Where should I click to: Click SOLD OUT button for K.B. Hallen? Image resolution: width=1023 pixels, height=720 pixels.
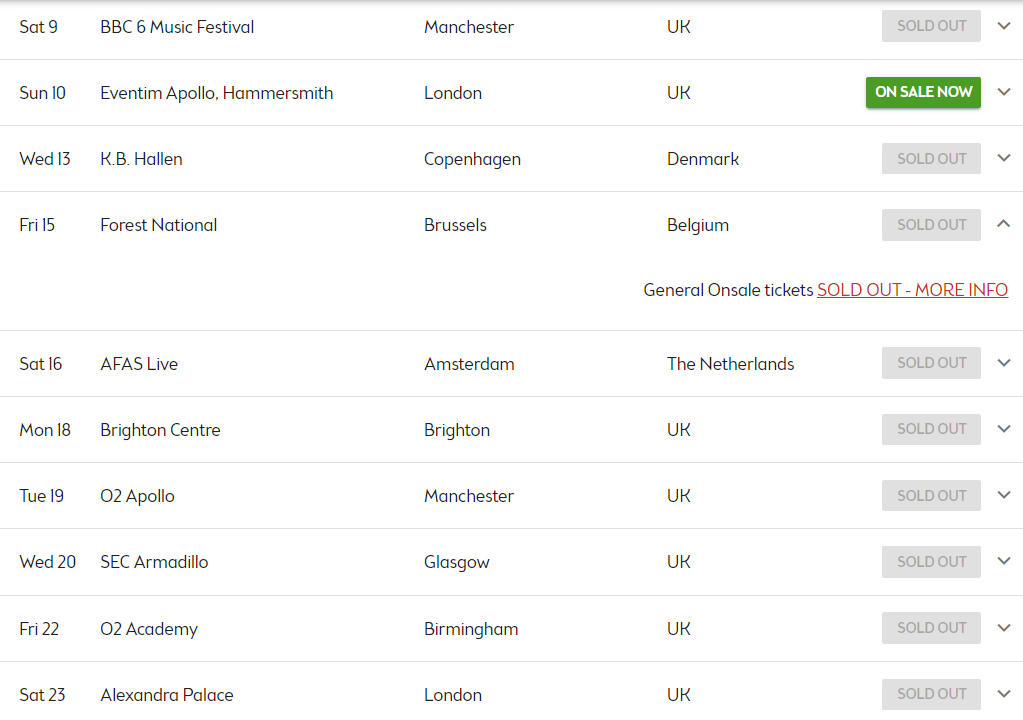coord(931,158)
